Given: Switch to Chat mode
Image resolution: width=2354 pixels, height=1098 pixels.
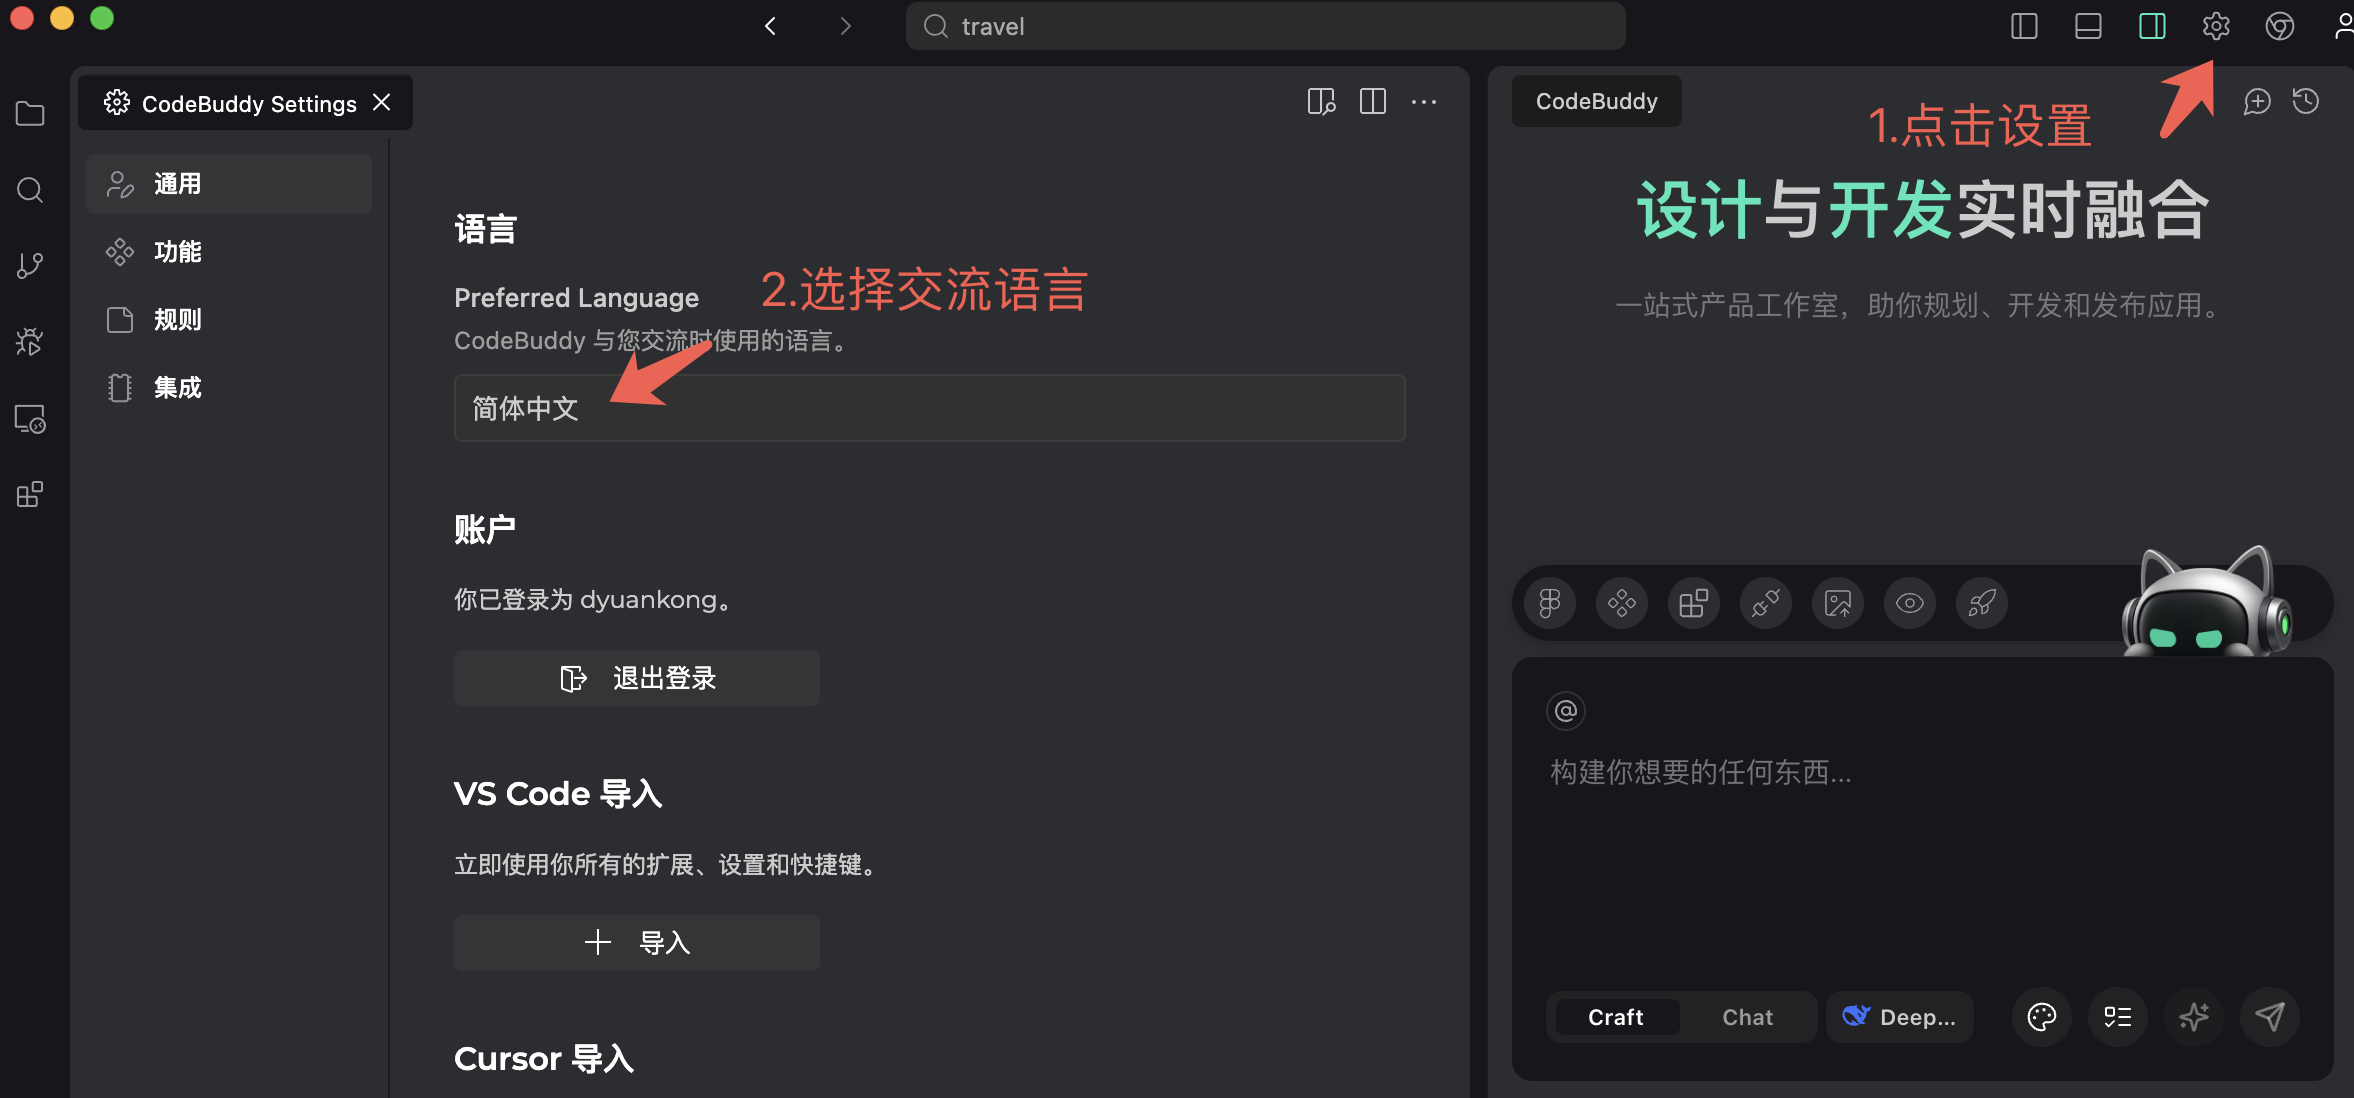Looking at the screenshot, I should tap(1747, 1017).
